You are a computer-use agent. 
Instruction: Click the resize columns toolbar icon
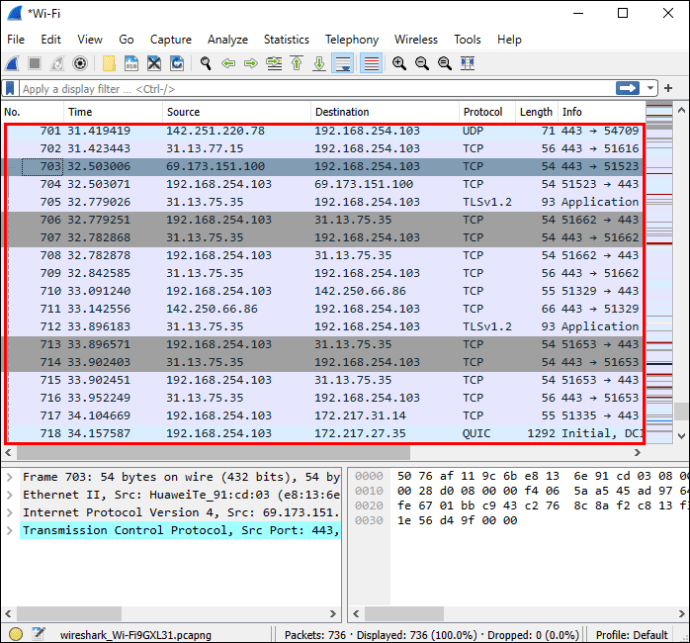(x=465, y=63)
